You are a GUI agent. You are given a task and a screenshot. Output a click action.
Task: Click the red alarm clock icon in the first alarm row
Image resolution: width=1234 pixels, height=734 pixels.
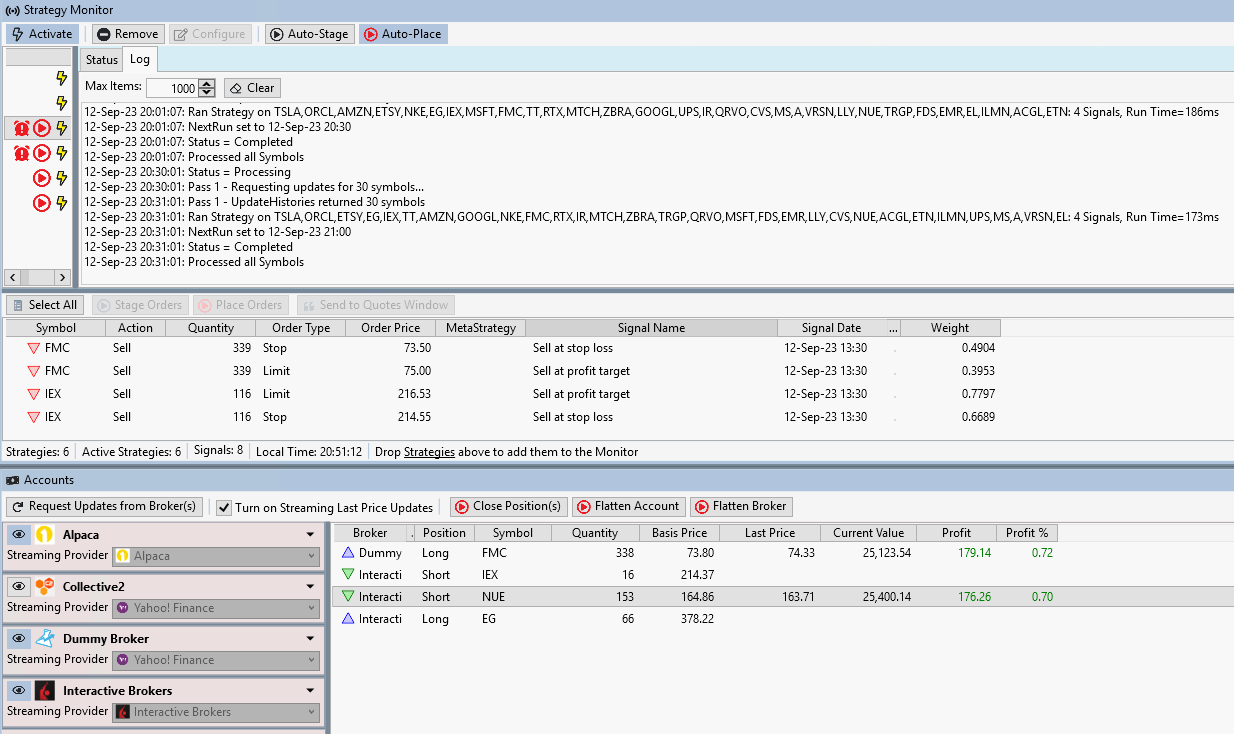pos(22,128)
